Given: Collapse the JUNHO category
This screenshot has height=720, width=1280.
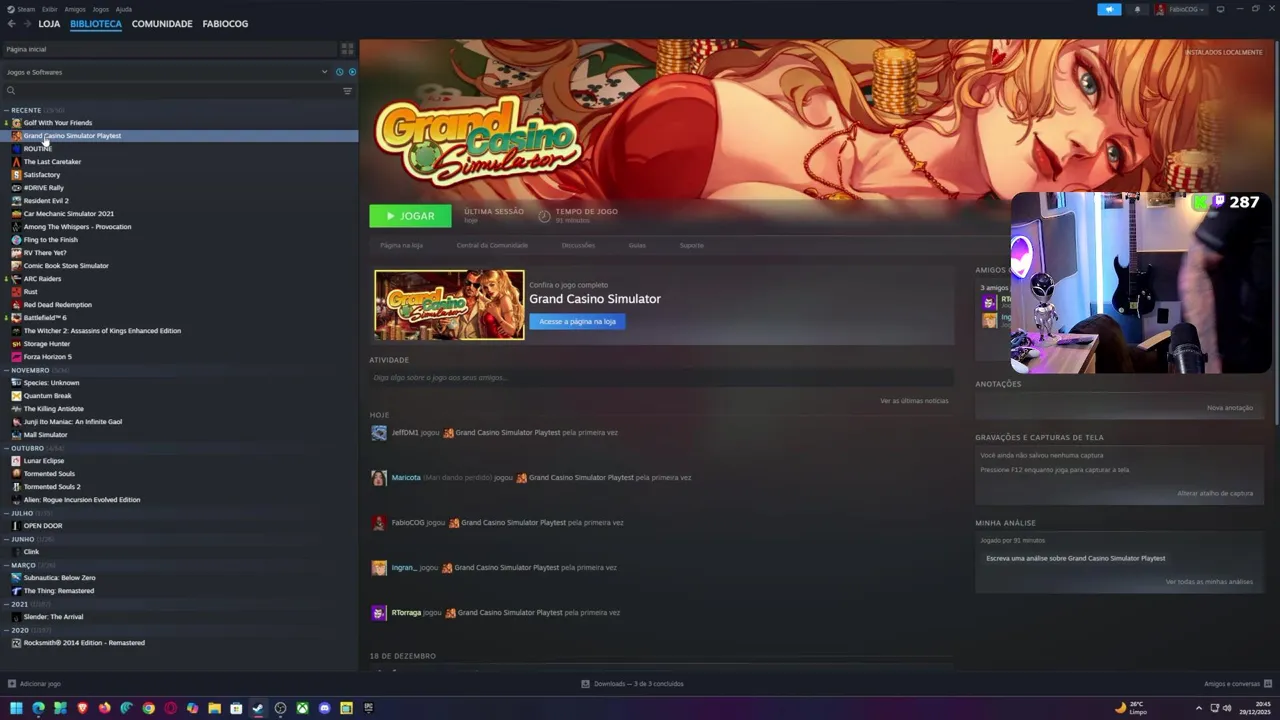Looking at the screenshot, I should [6, 539].
